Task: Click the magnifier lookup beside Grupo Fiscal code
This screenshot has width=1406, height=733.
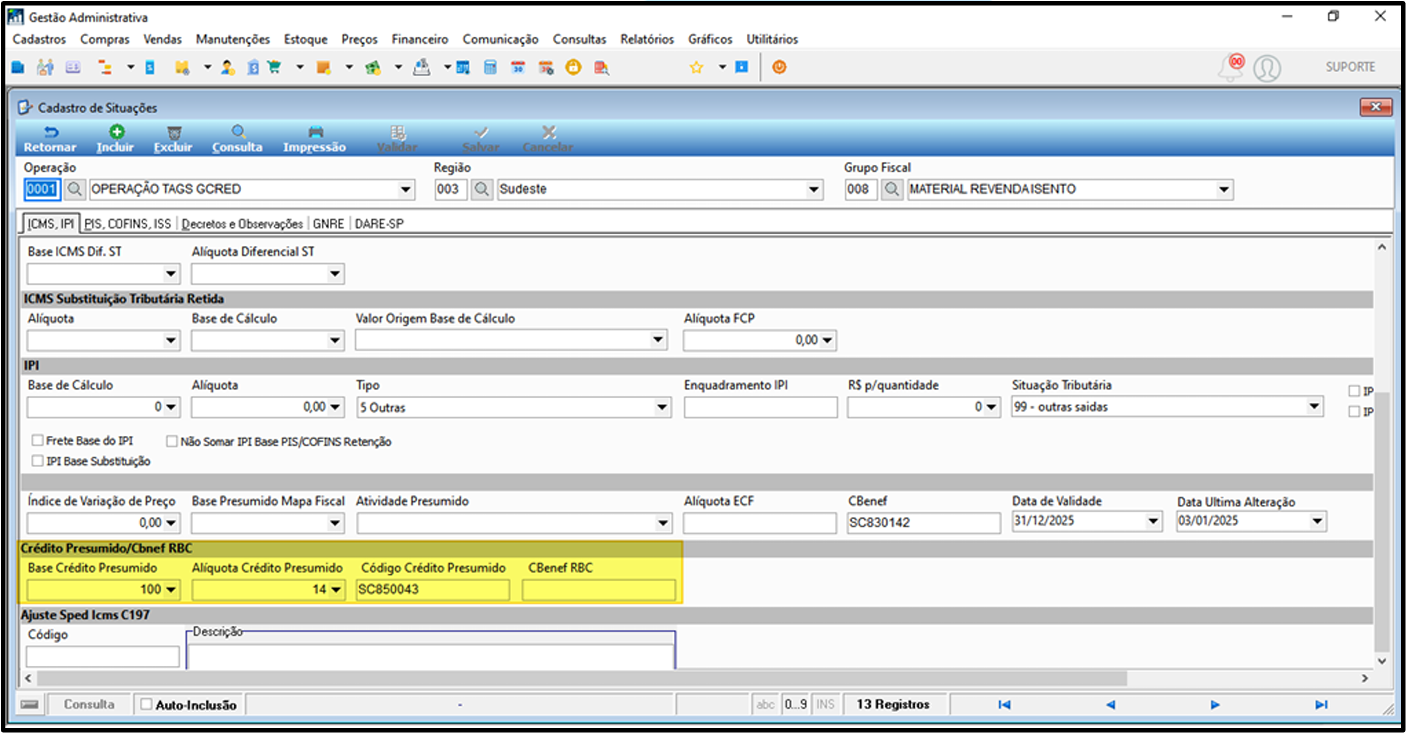Action: 891,189
